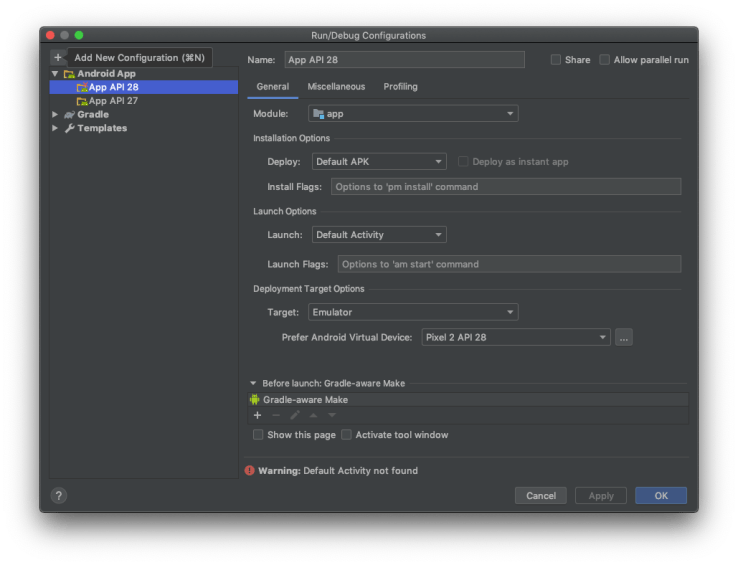
Task: Remove the before-launch task with minus icon
Action: coord(276,415)
